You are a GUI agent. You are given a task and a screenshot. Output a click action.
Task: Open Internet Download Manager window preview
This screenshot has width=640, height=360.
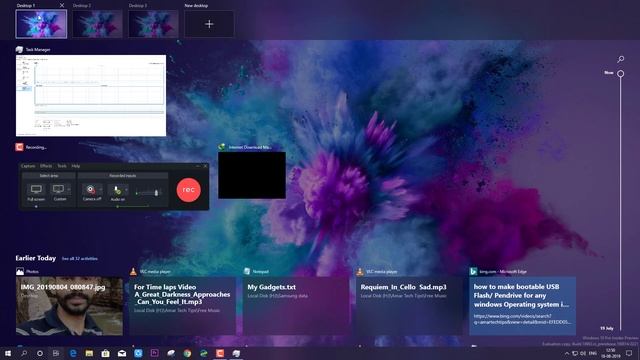pyautogui.click(x=252, y=176)
